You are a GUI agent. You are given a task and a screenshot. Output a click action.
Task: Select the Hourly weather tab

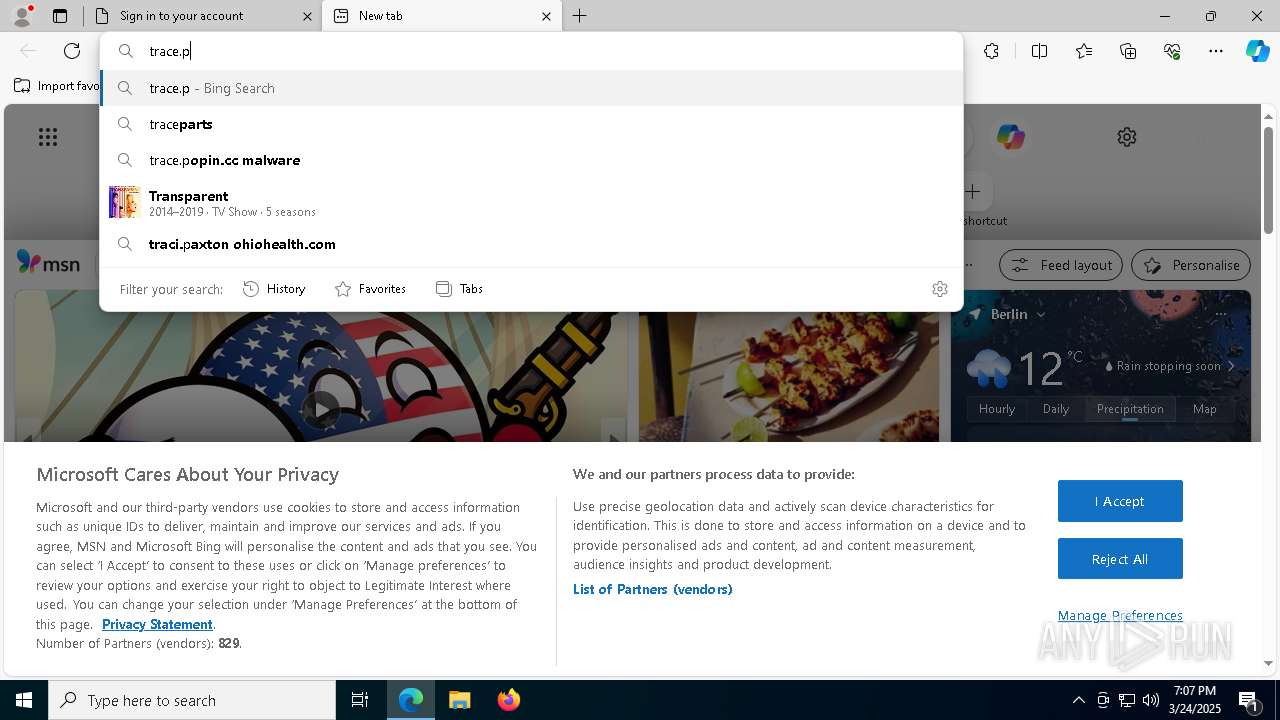coord(997,409)
